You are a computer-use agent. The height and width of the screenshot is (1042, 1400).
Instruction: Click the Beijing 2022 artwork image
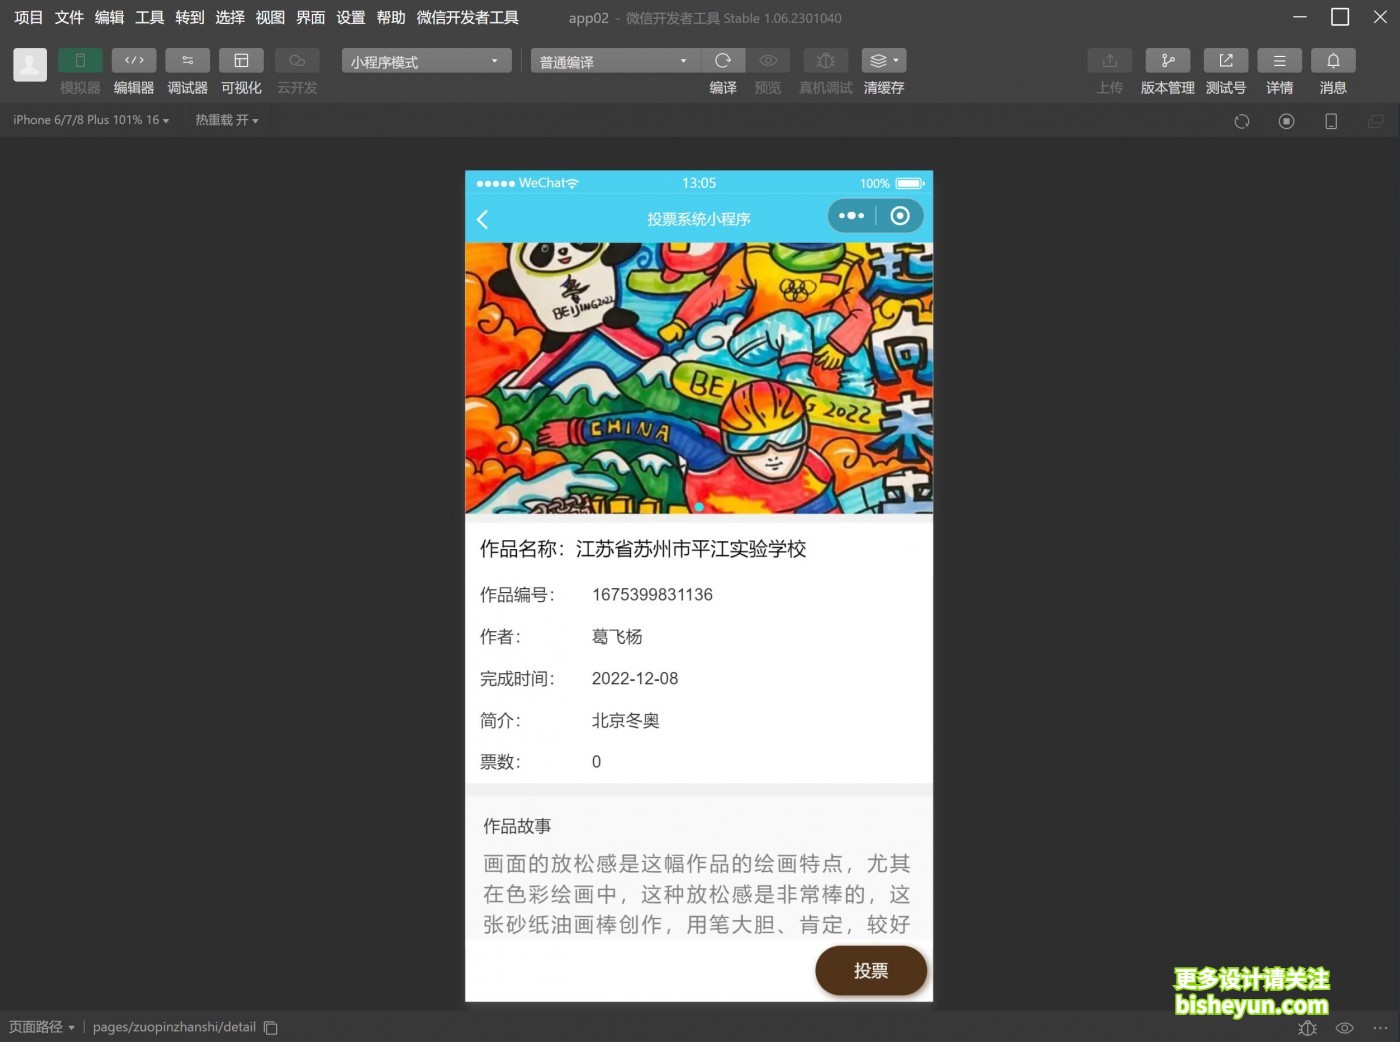pyautogui.click(x=699, y=378)
